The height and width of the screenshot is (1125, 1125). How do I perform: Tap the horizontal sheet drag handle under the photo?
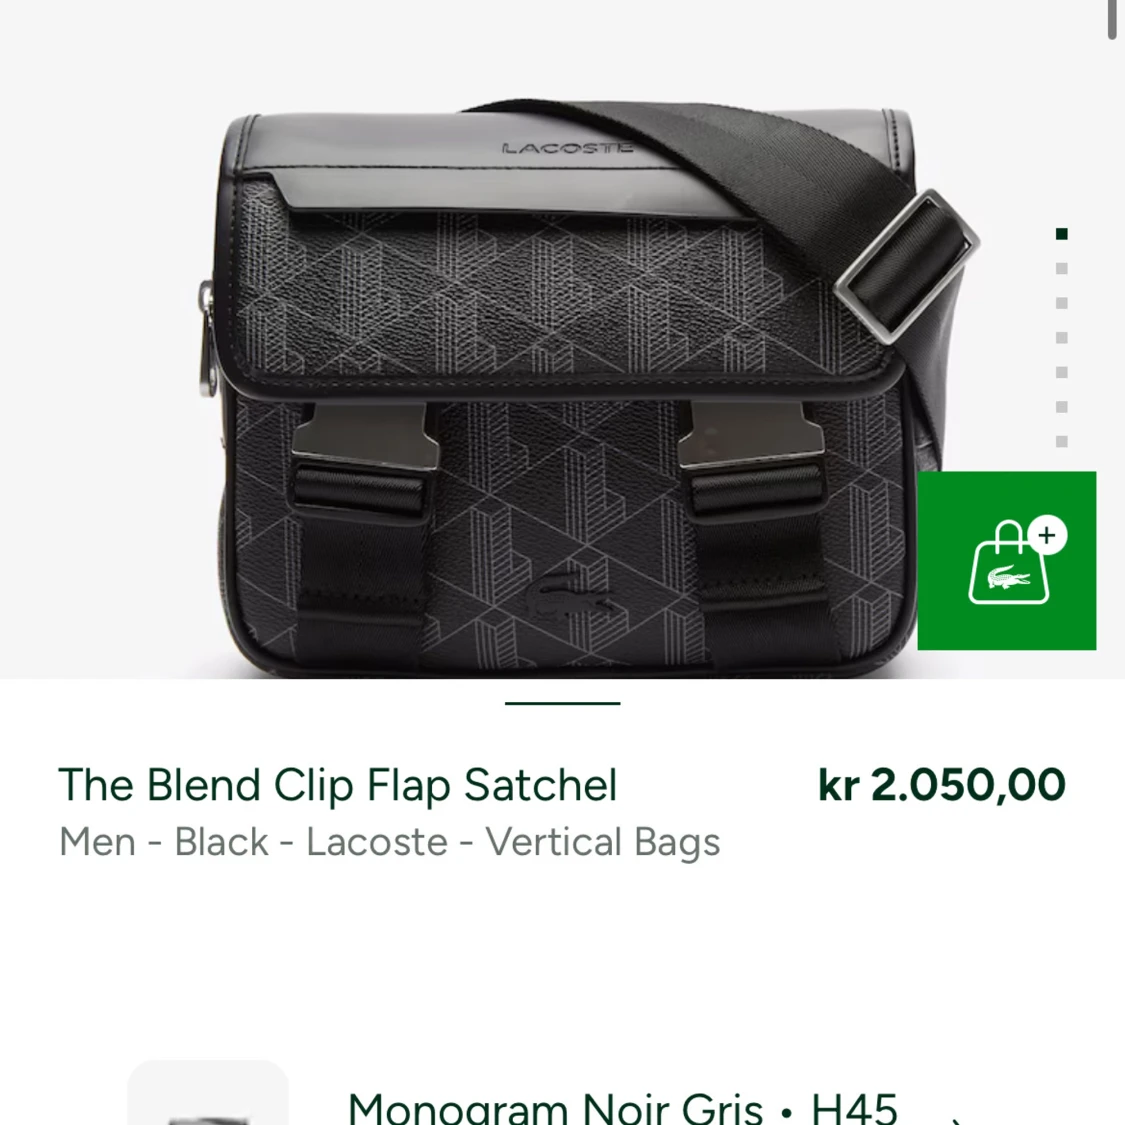(x=562, y=703)
